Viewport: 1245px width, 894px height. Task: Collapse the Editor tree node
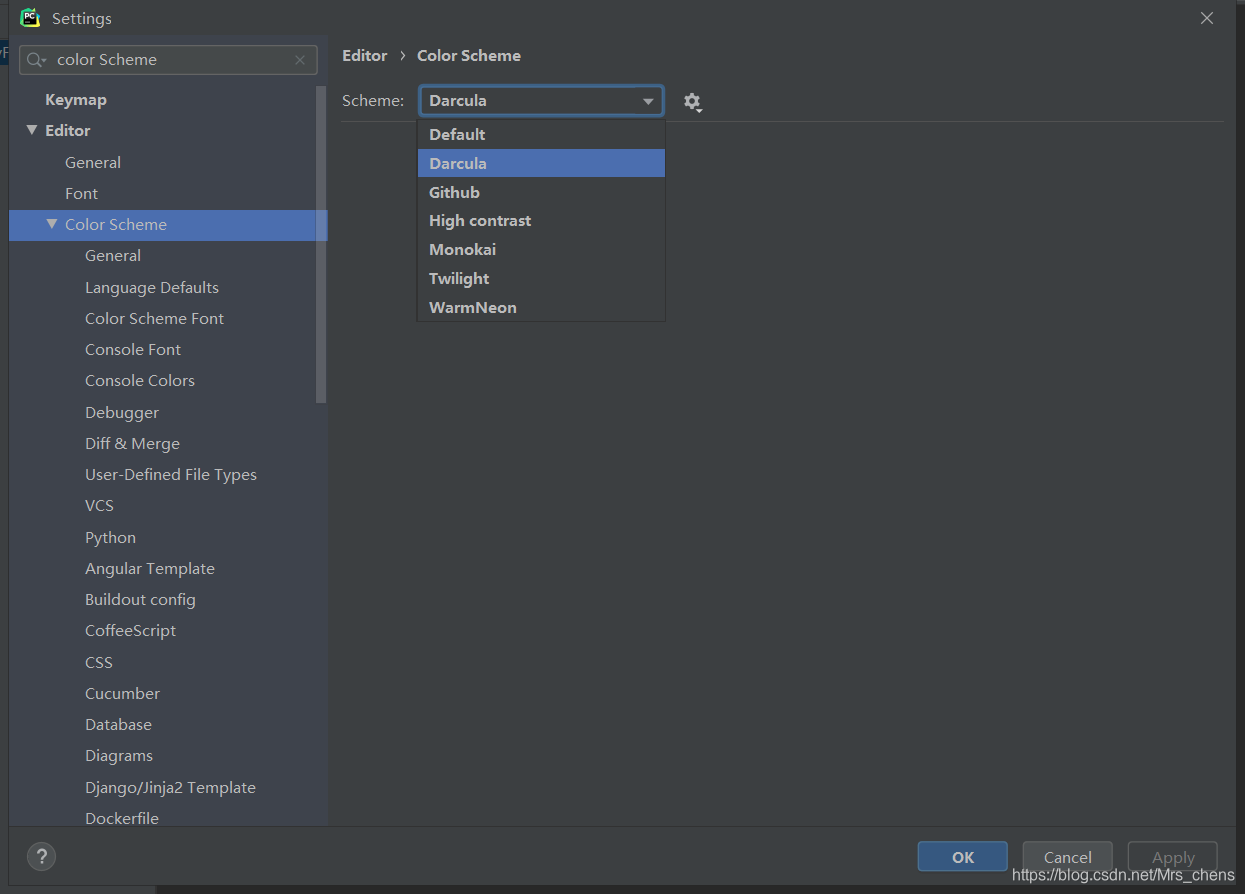[x=32, y=130]
